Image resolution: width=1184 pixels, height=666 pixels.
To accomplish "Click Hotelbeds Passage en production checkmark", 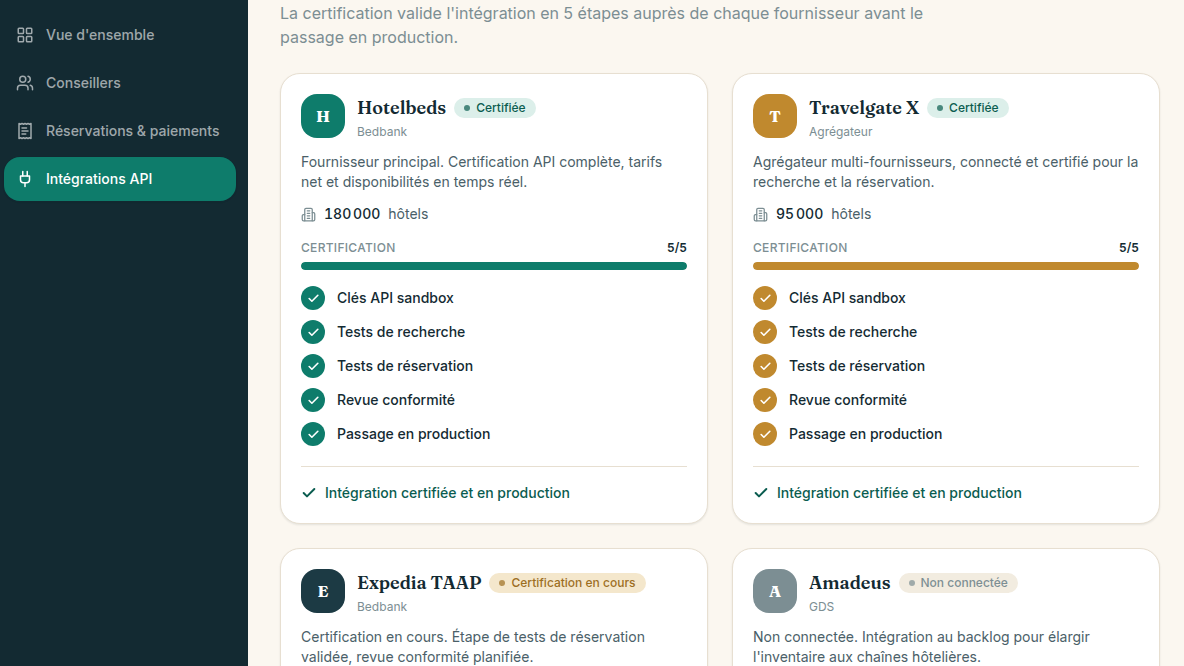I will click(313, 434).
